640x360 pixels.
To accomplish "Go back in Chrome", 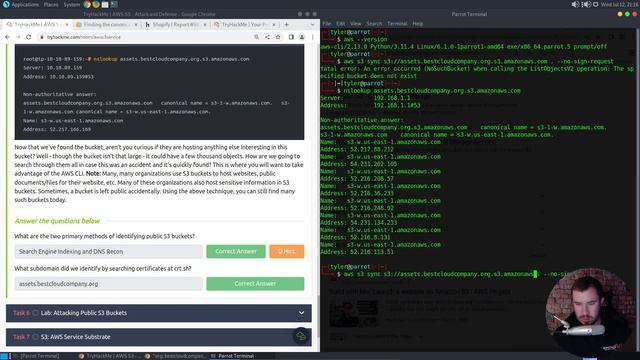I will tap(7, 37).
